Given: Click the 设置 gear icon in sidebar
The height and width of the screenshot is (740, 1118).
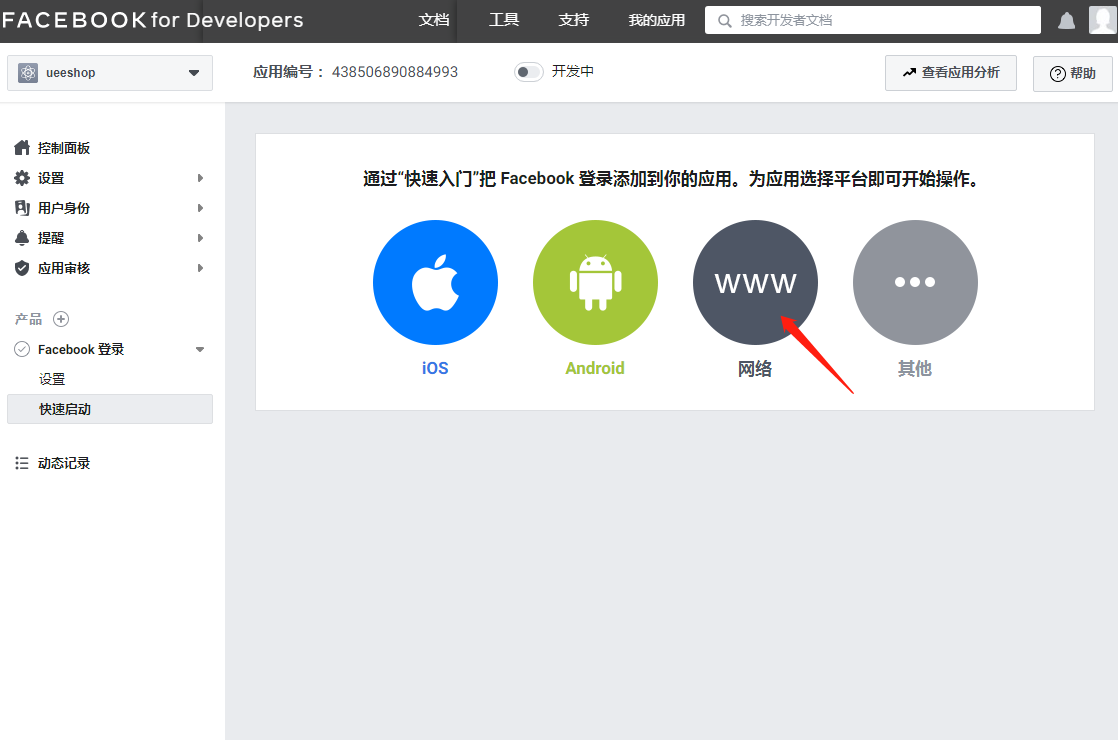Looking at the screenshot, I should point(22,178).
